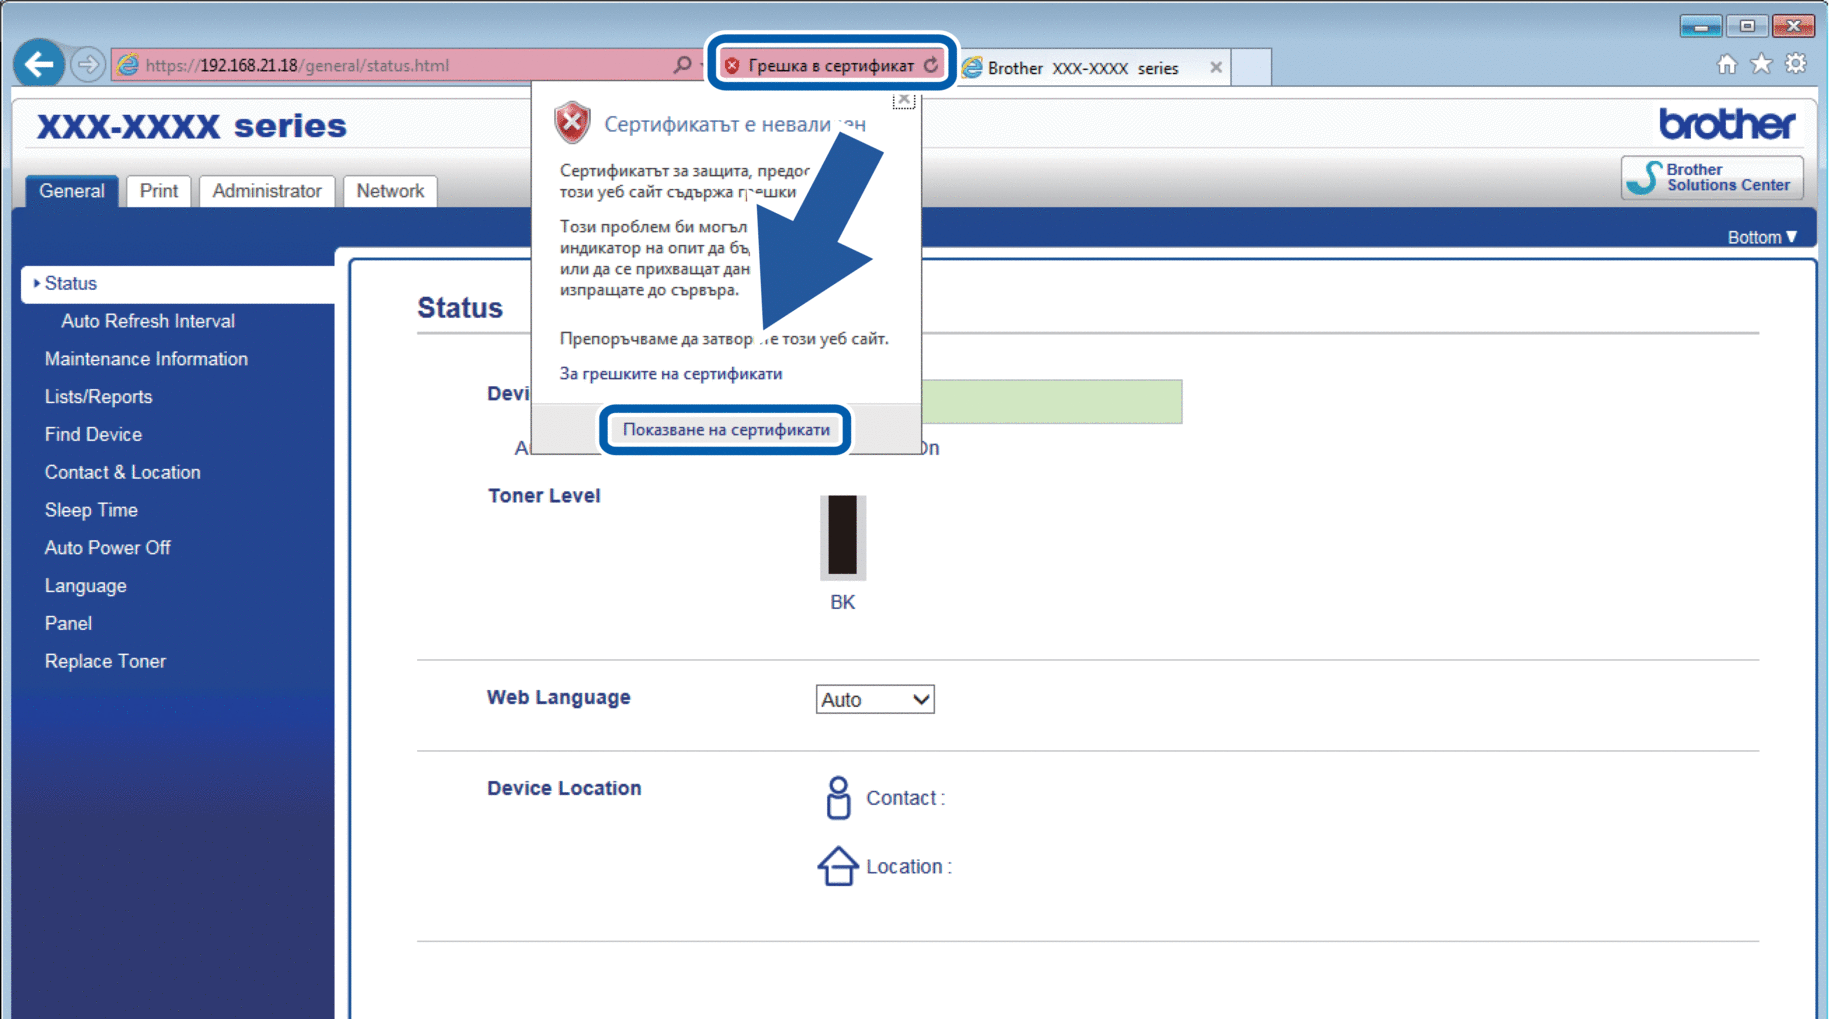
Task: Switch to the Network tab
Action: (x=390, y=191)
